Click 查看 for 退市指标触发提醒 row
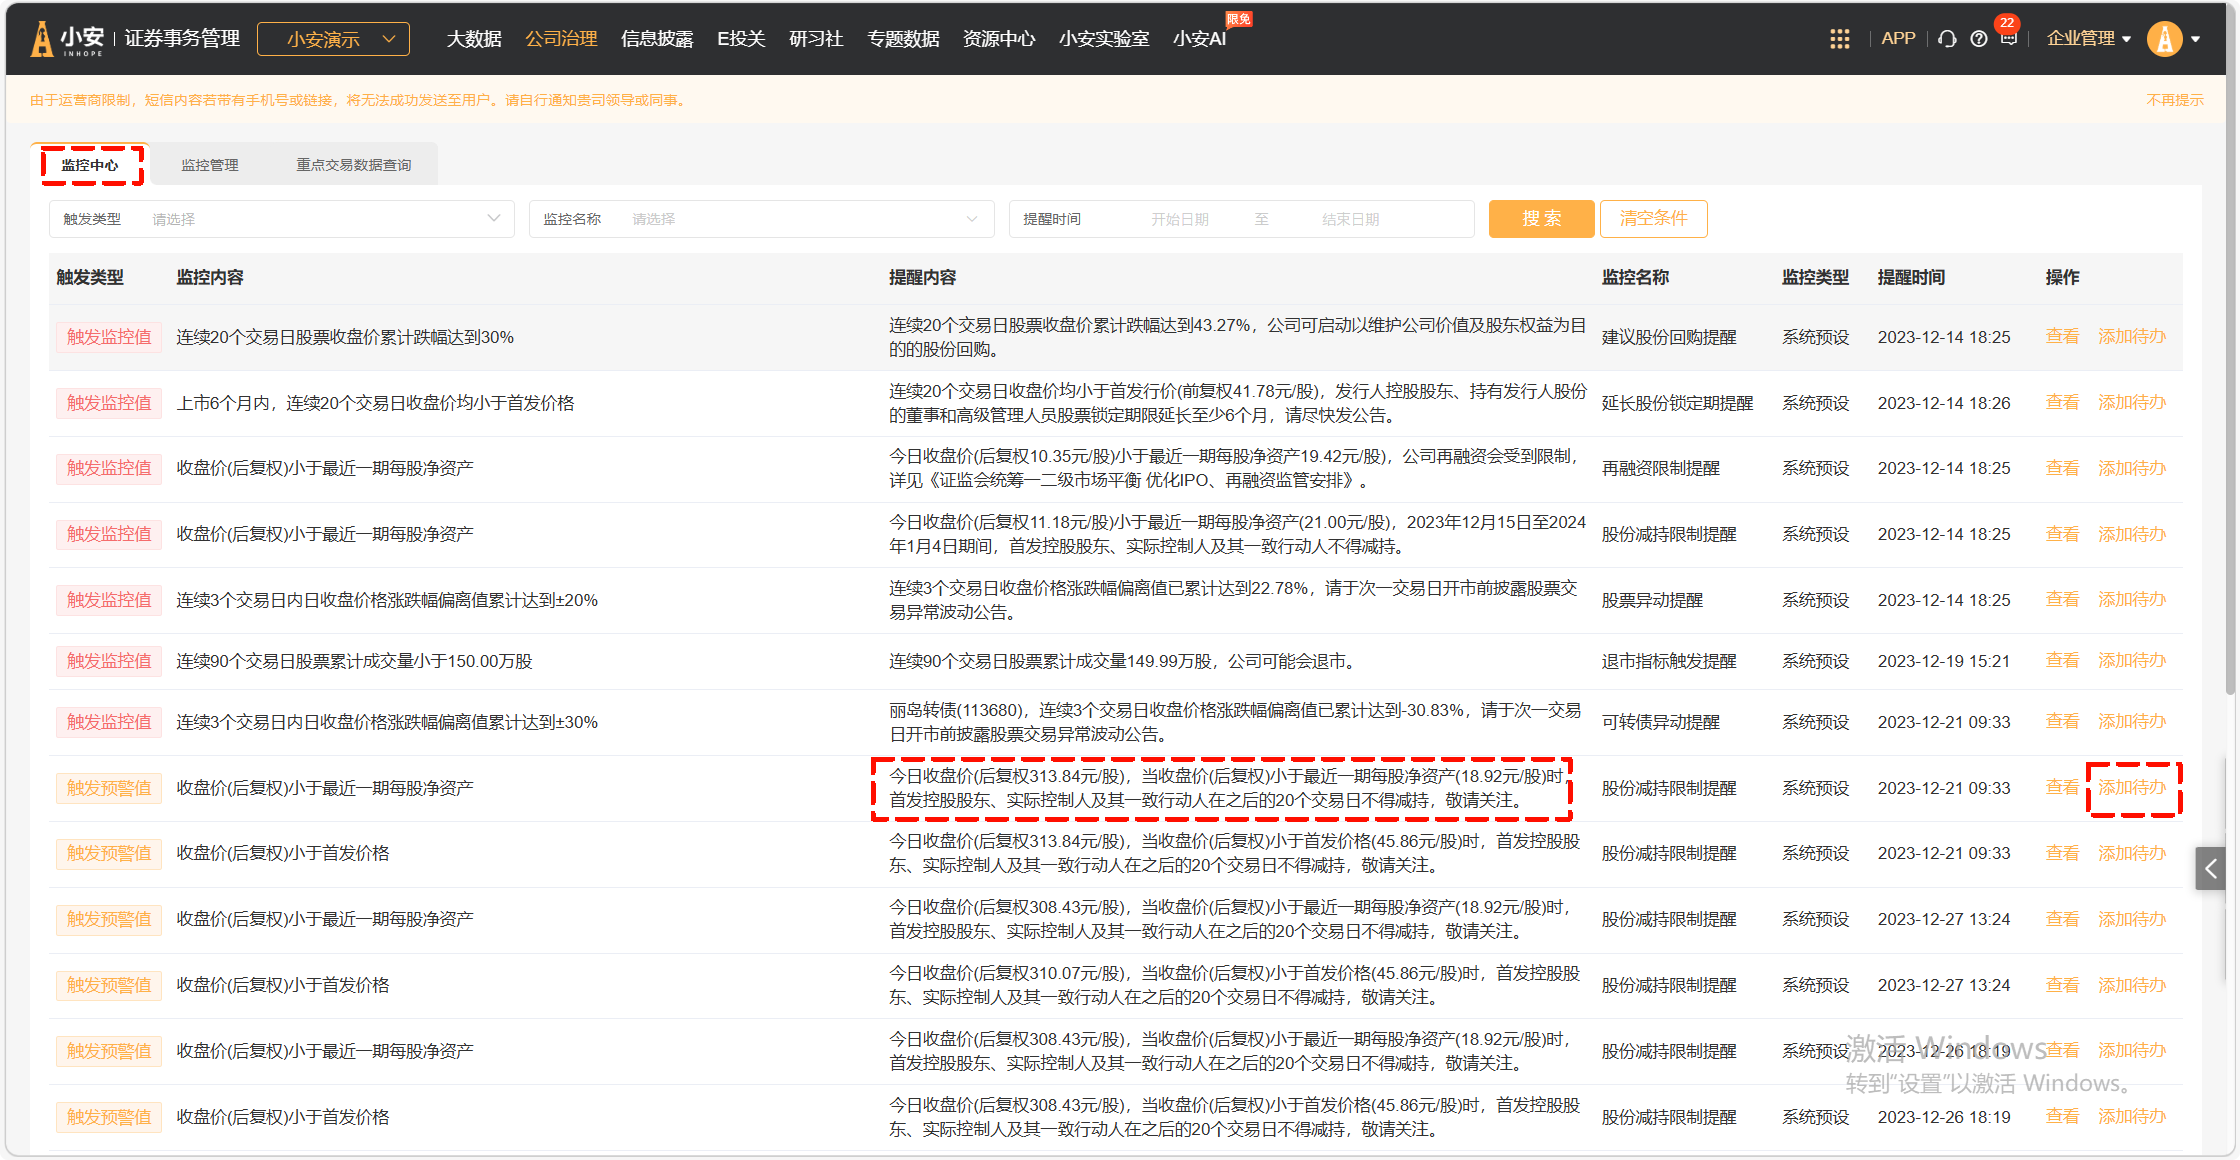Image resolution: width=2240 pixels, height=1160 pixels. 2061,661
